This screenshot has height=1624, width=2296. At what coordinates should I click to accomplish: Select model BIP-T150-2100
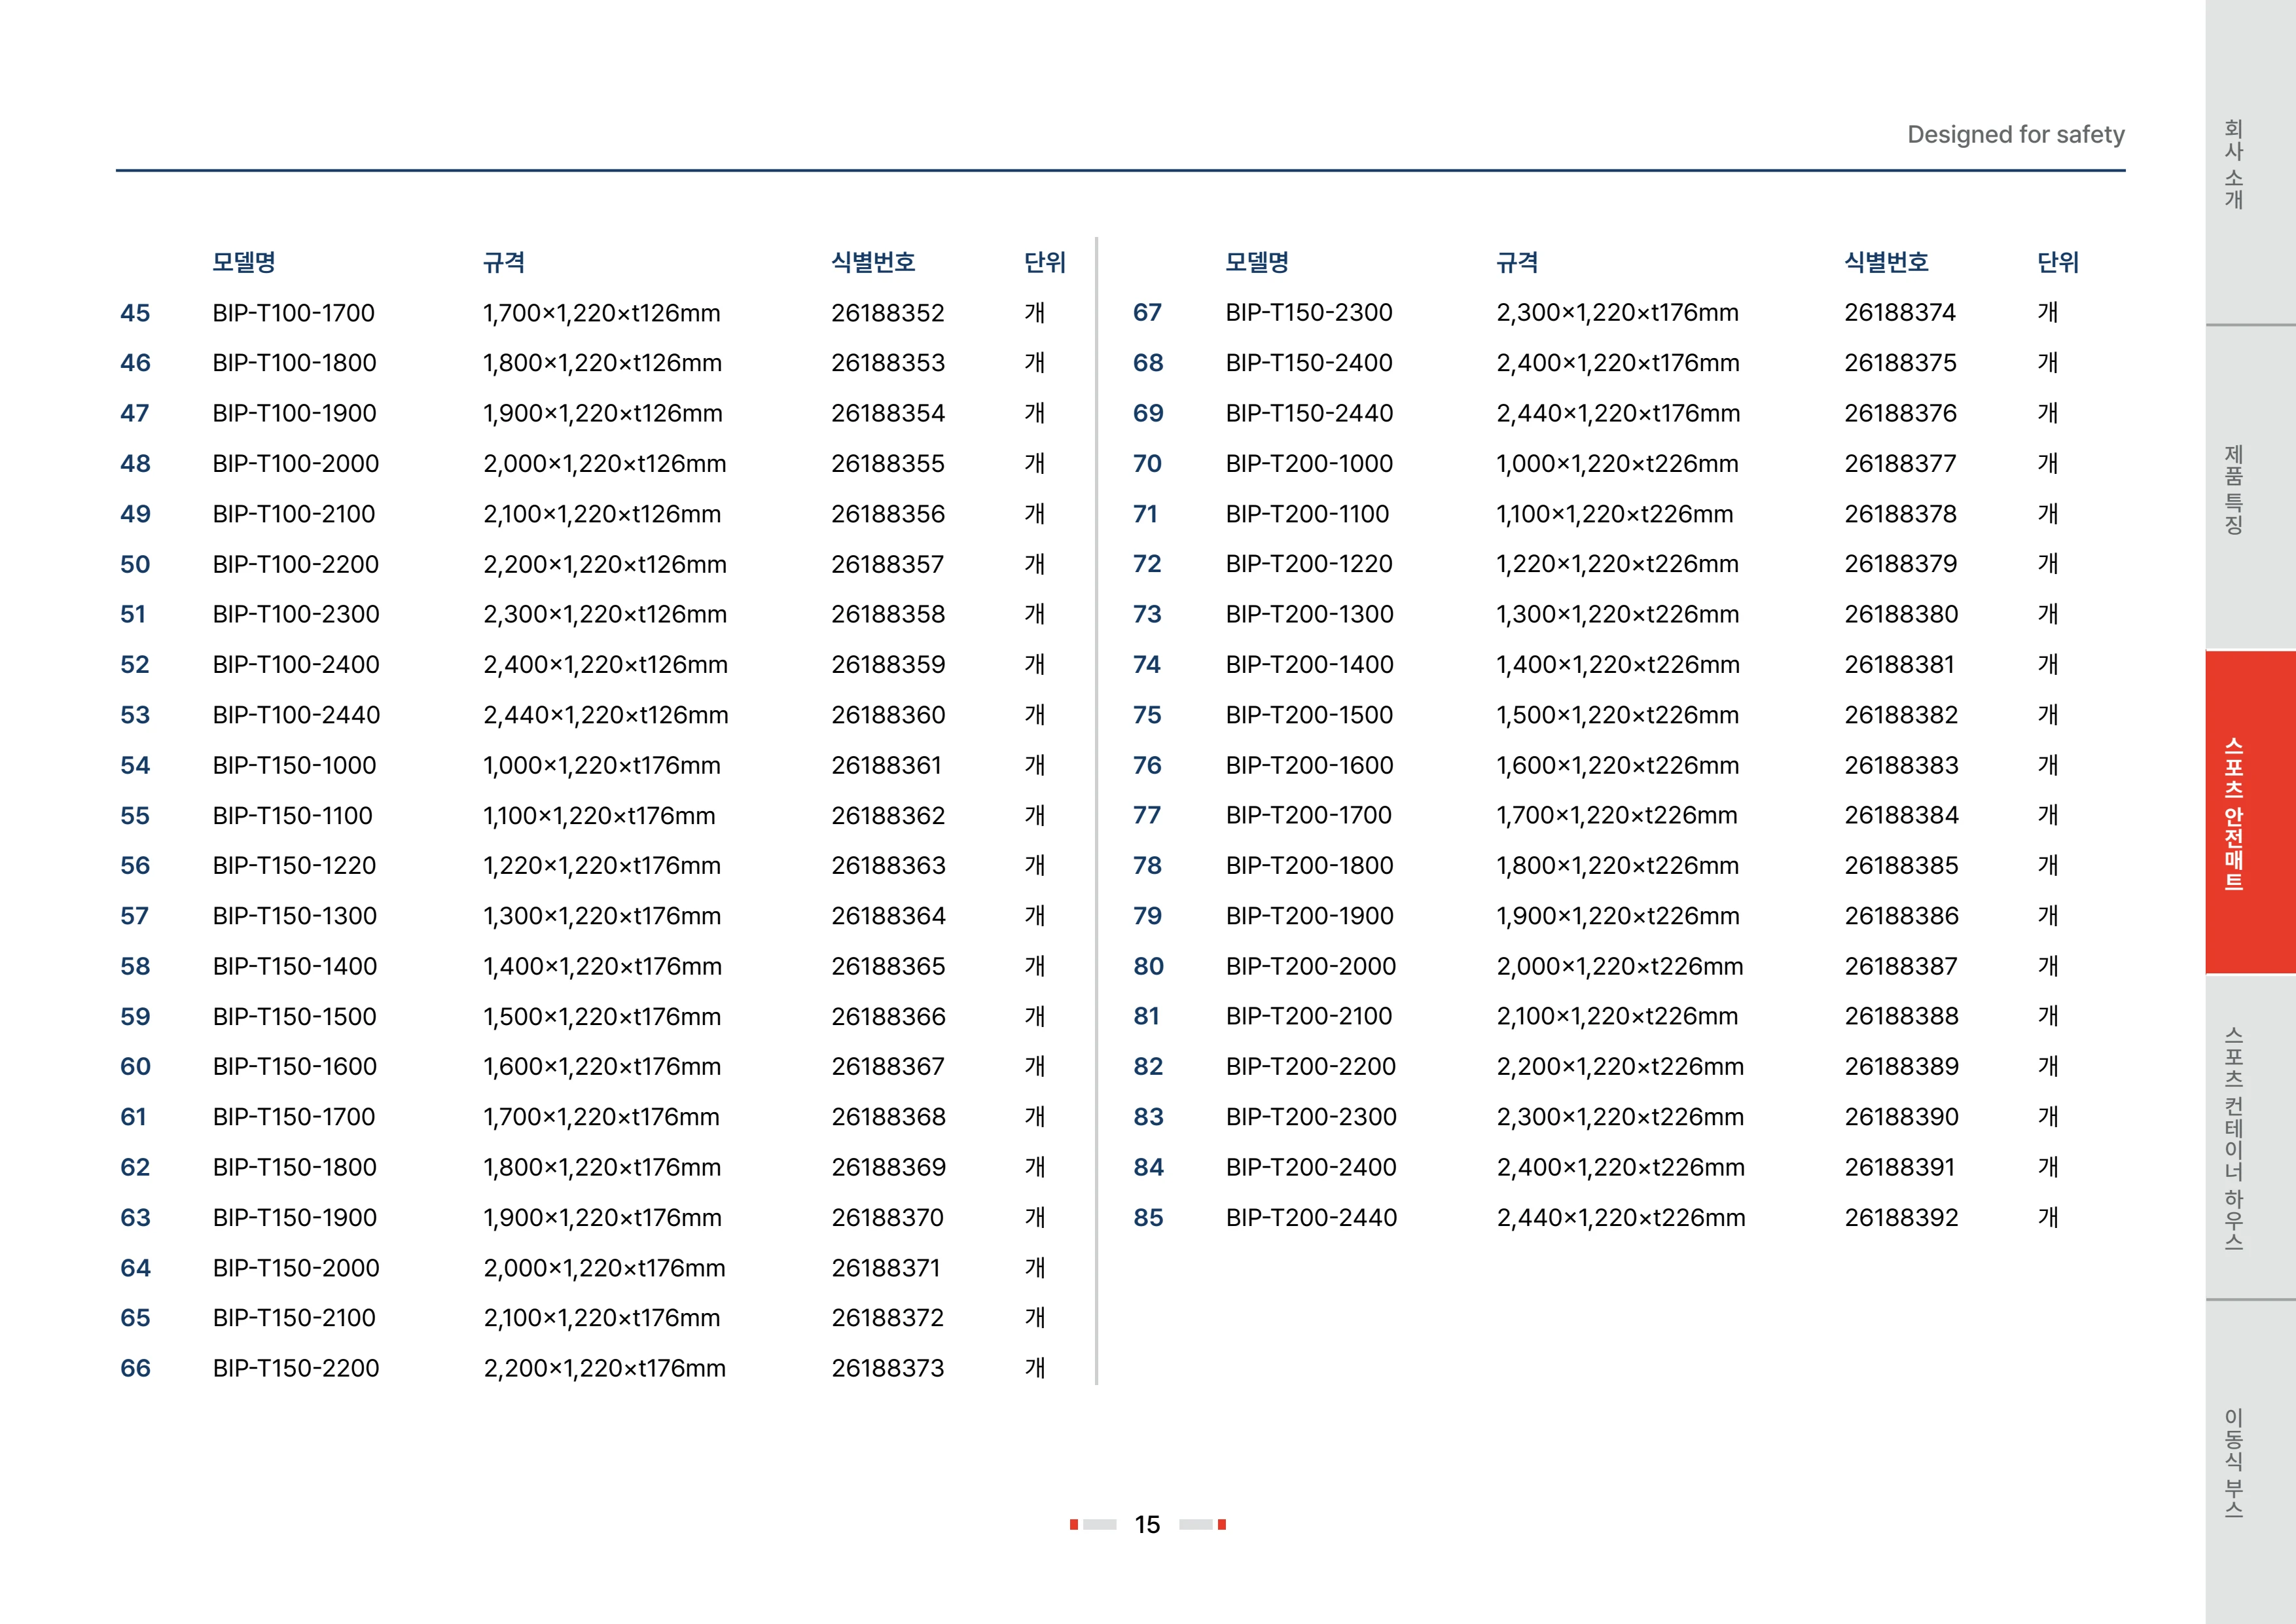[294, 1318]
